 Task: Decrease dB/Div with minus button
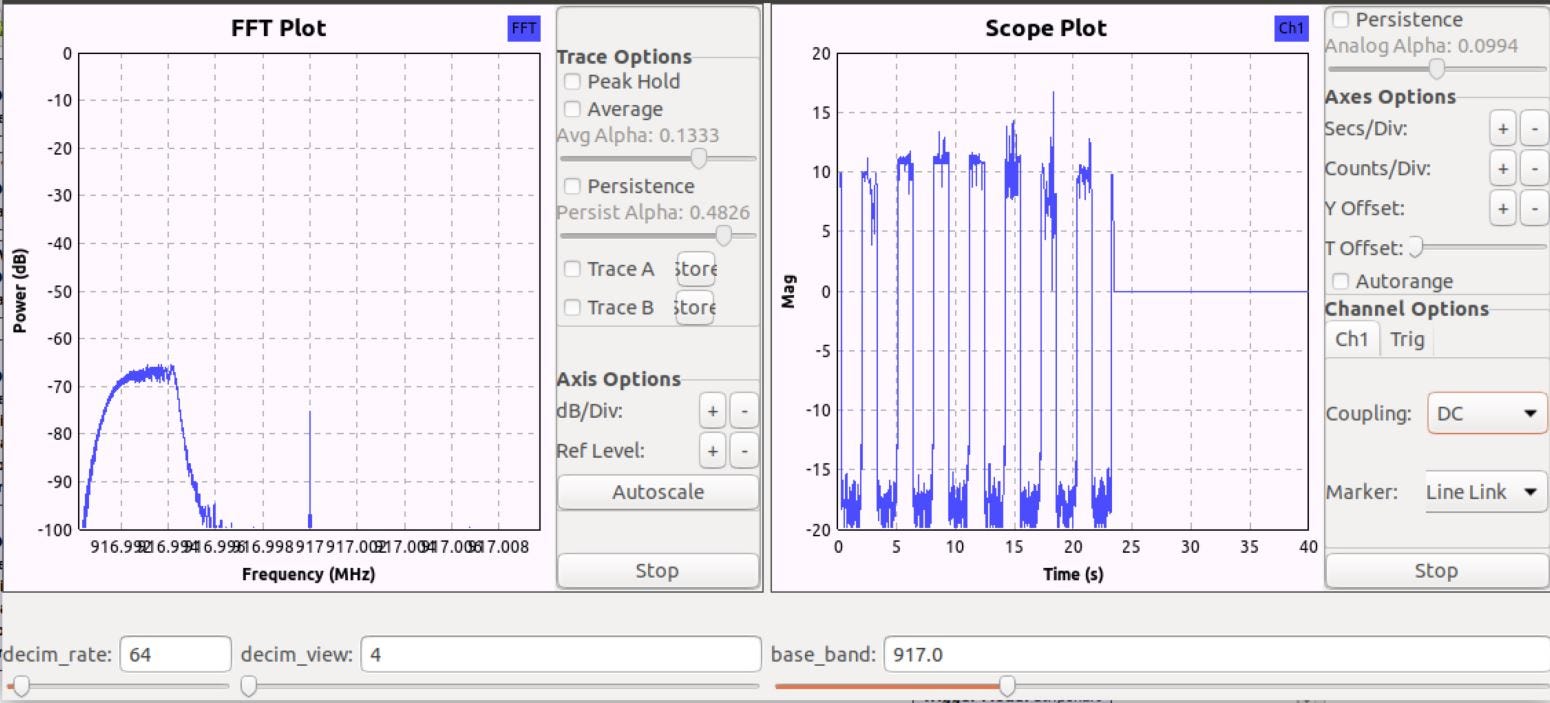743,410
